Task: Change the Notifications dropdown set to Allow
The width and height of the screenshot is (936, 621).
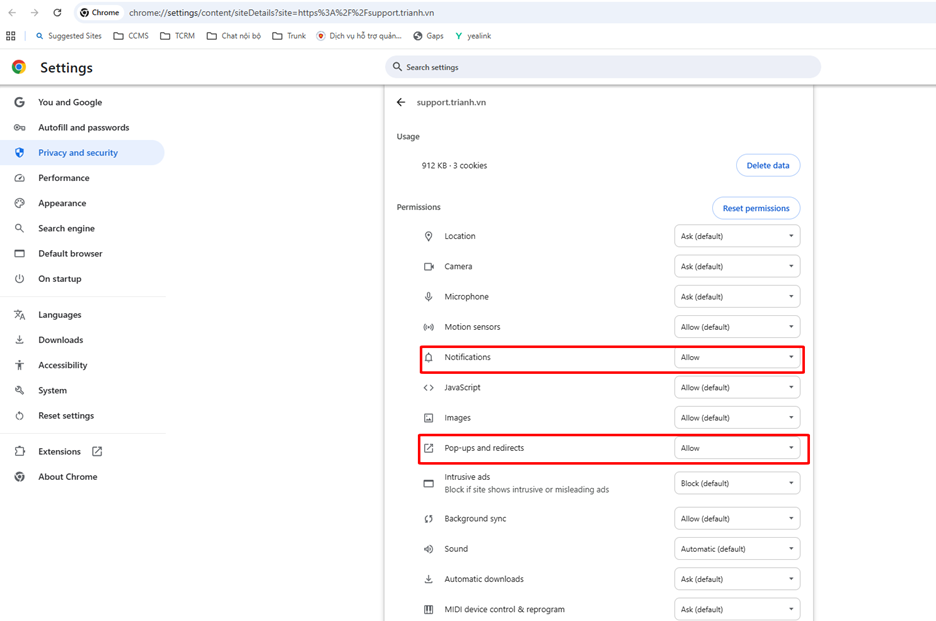Action: pyautogui.click(x=737, y=357)
